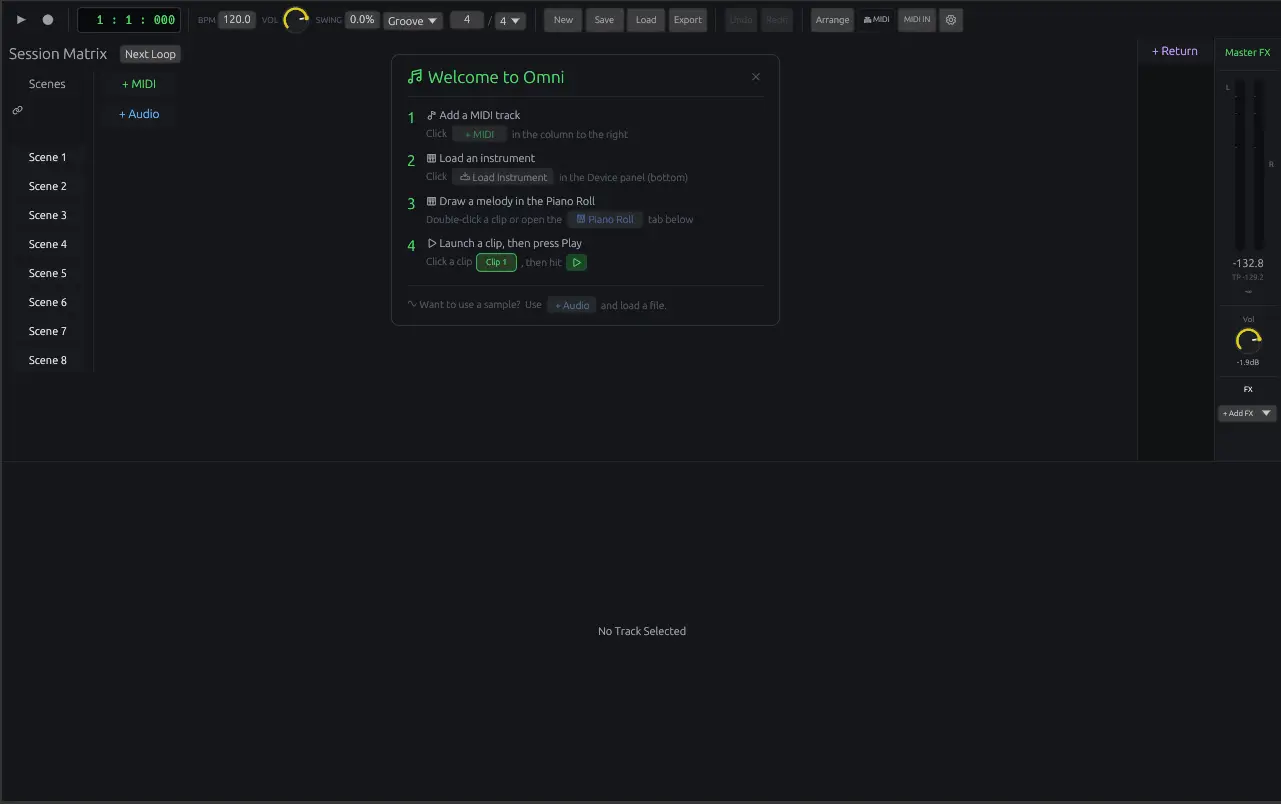This screenshot has width=1281, height=804.
Task: Click the link icon under Scenes
Action: [x=17, y=110]
